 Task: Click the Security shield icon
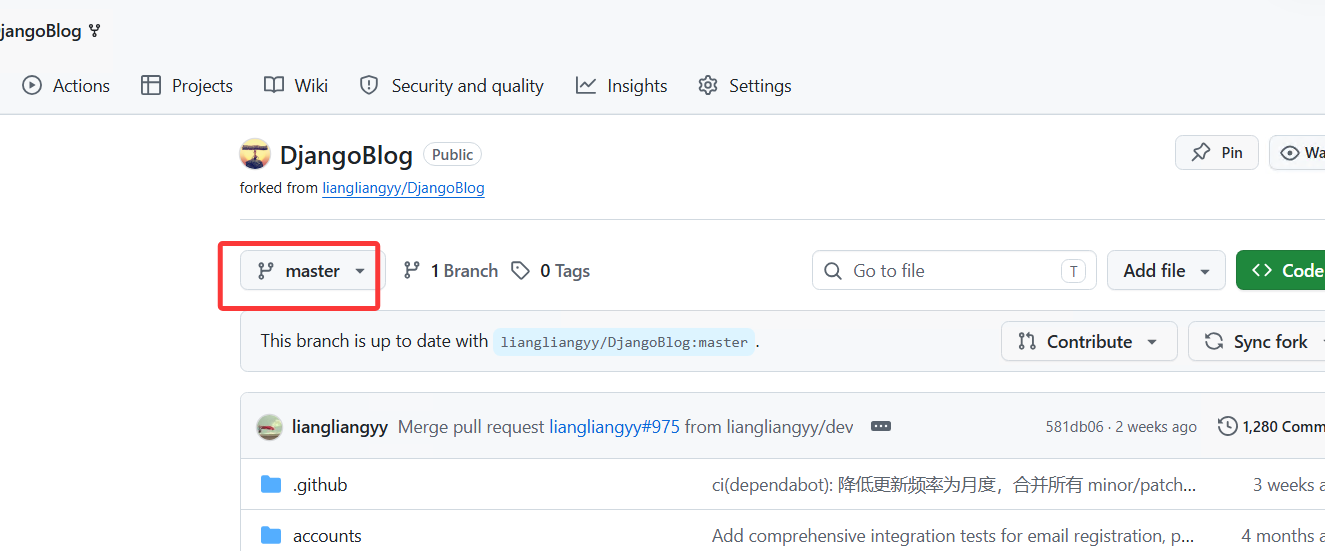coord(369,86)
